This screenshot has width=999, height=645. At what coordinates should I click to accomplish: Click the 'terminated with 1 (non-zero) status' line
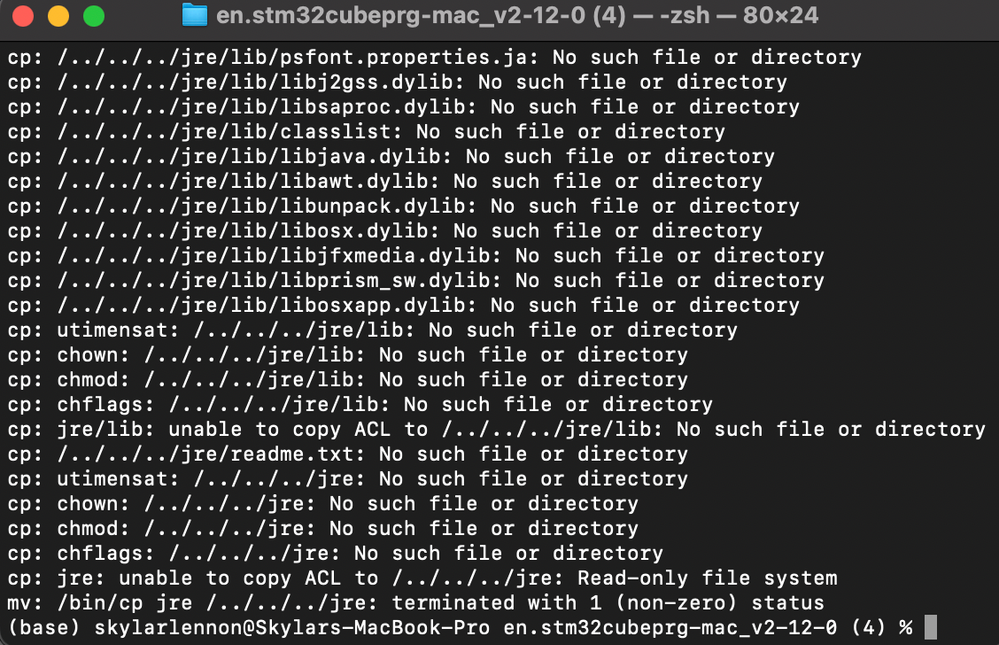pos(416,604)
